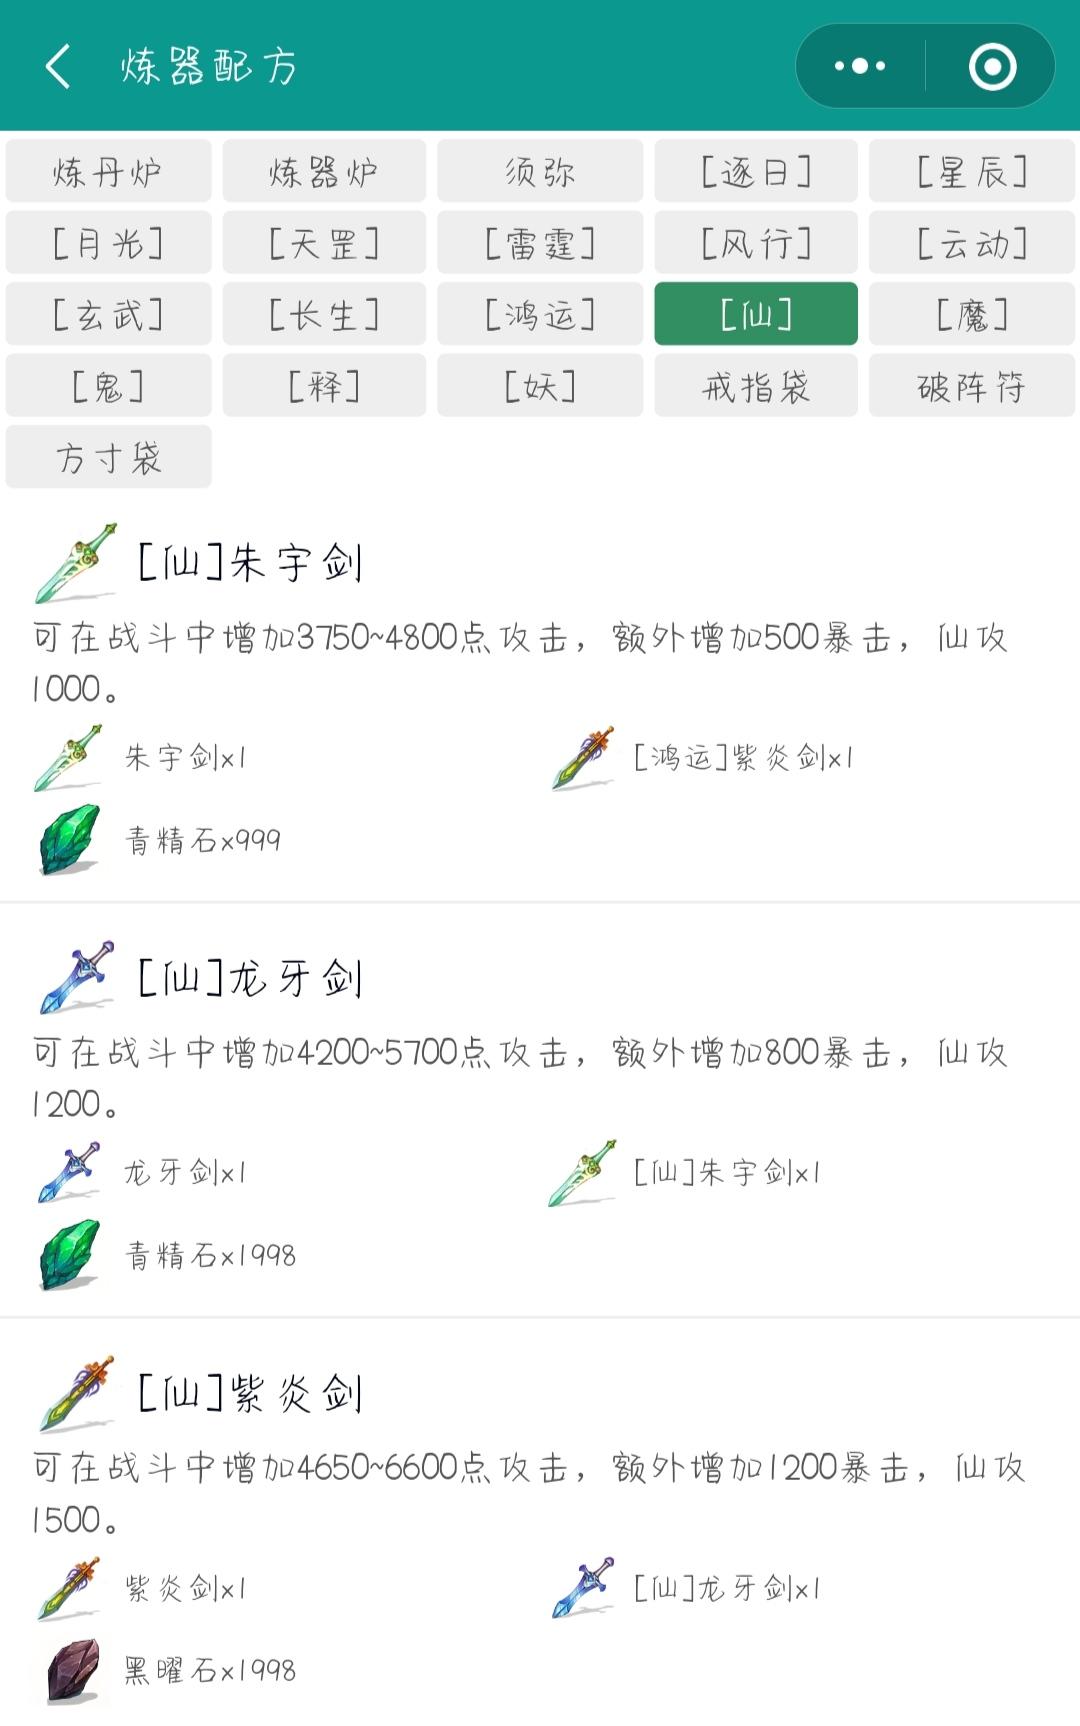Viewport: 1080px width, 1726px height.
Task: Choose the 戒指袋 category
Action: click(756, 385)
